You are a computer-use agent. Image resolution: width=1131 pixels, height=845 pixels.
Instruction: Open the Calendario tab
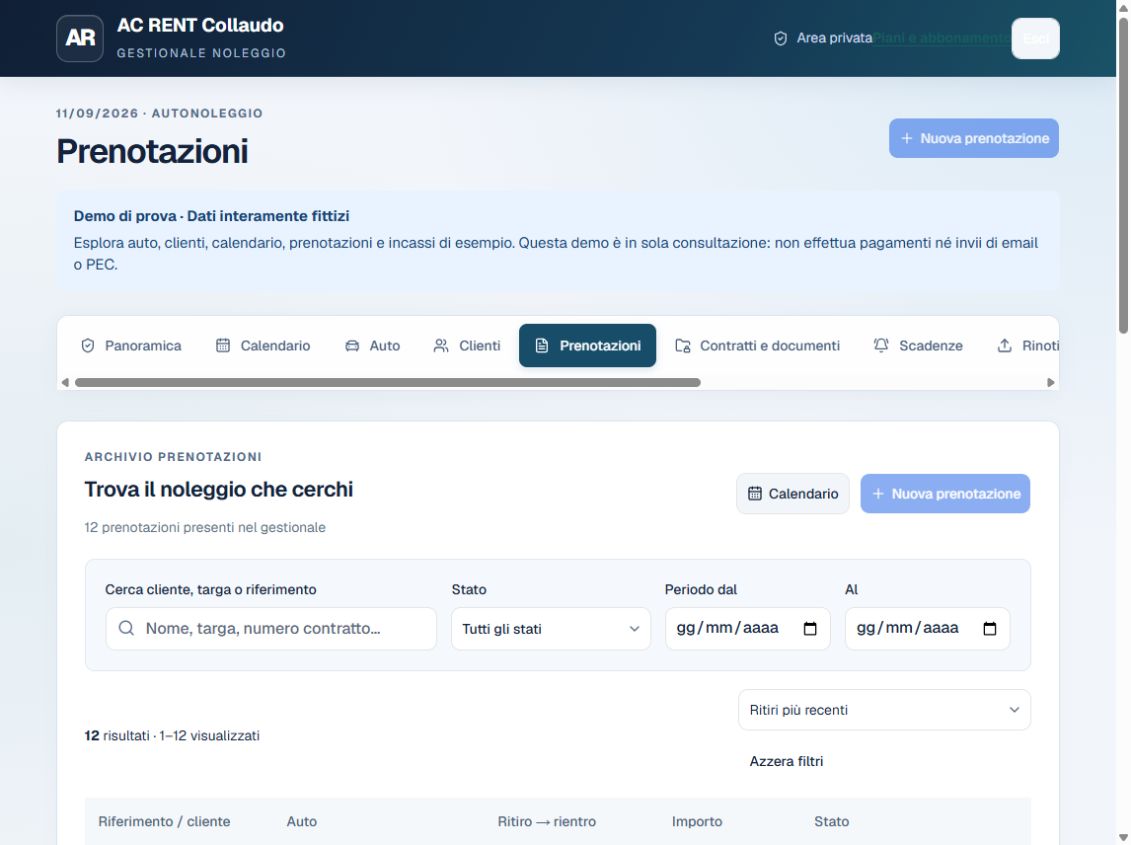click(263, 346)
